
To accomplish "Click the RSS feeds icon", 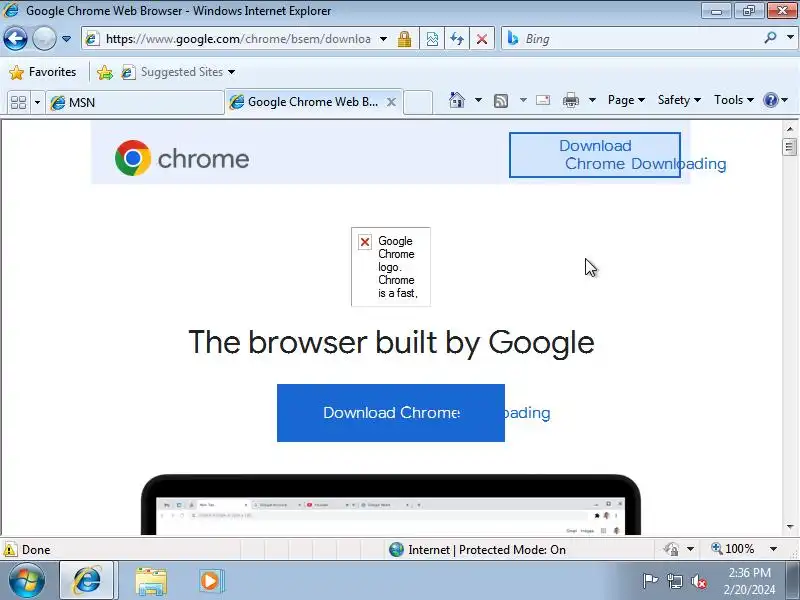I will [501, 101].
